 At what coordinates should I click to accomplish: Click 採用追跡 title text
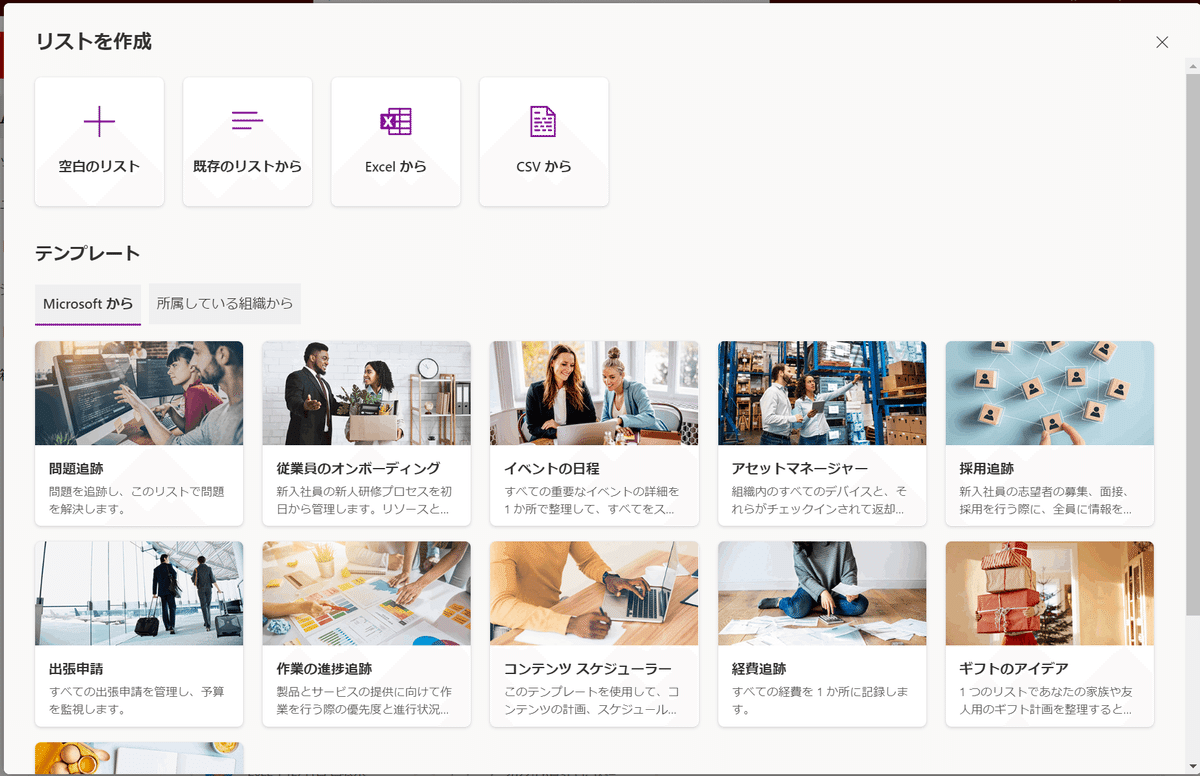pos(987,468)
